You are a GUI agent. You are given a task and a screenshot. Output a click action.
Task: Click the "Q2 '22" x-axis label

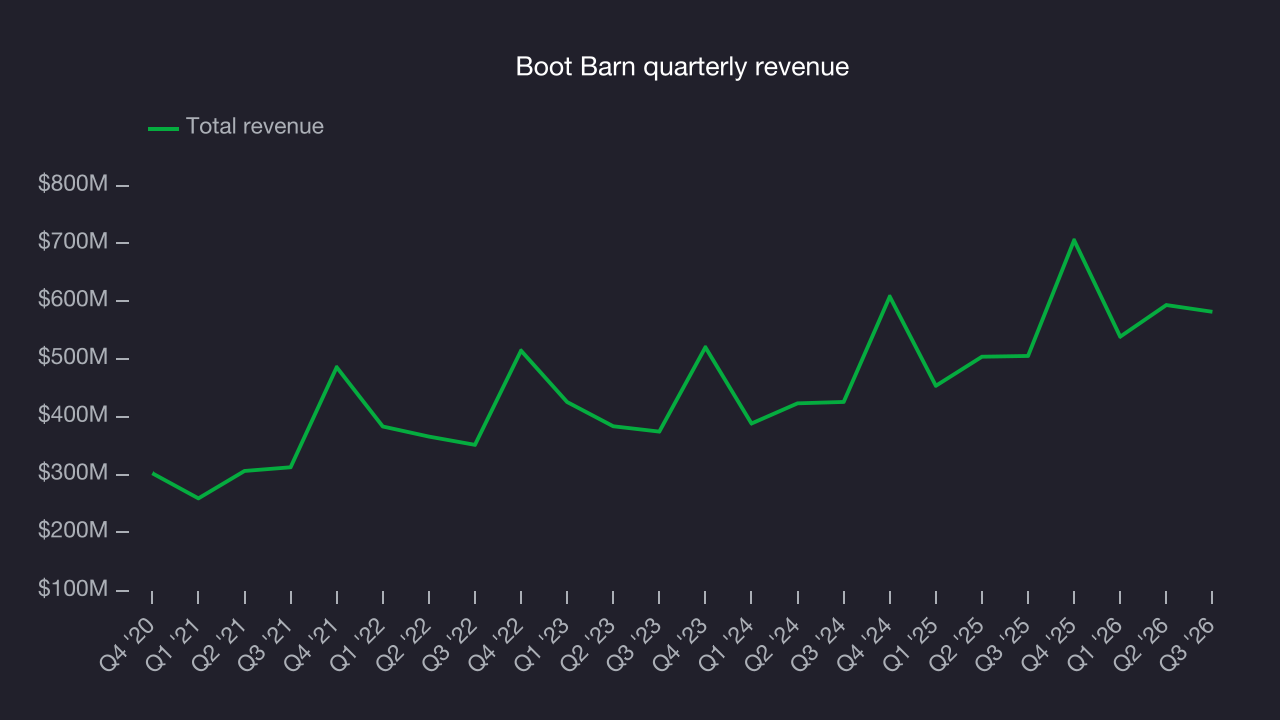tap(404, 643)
